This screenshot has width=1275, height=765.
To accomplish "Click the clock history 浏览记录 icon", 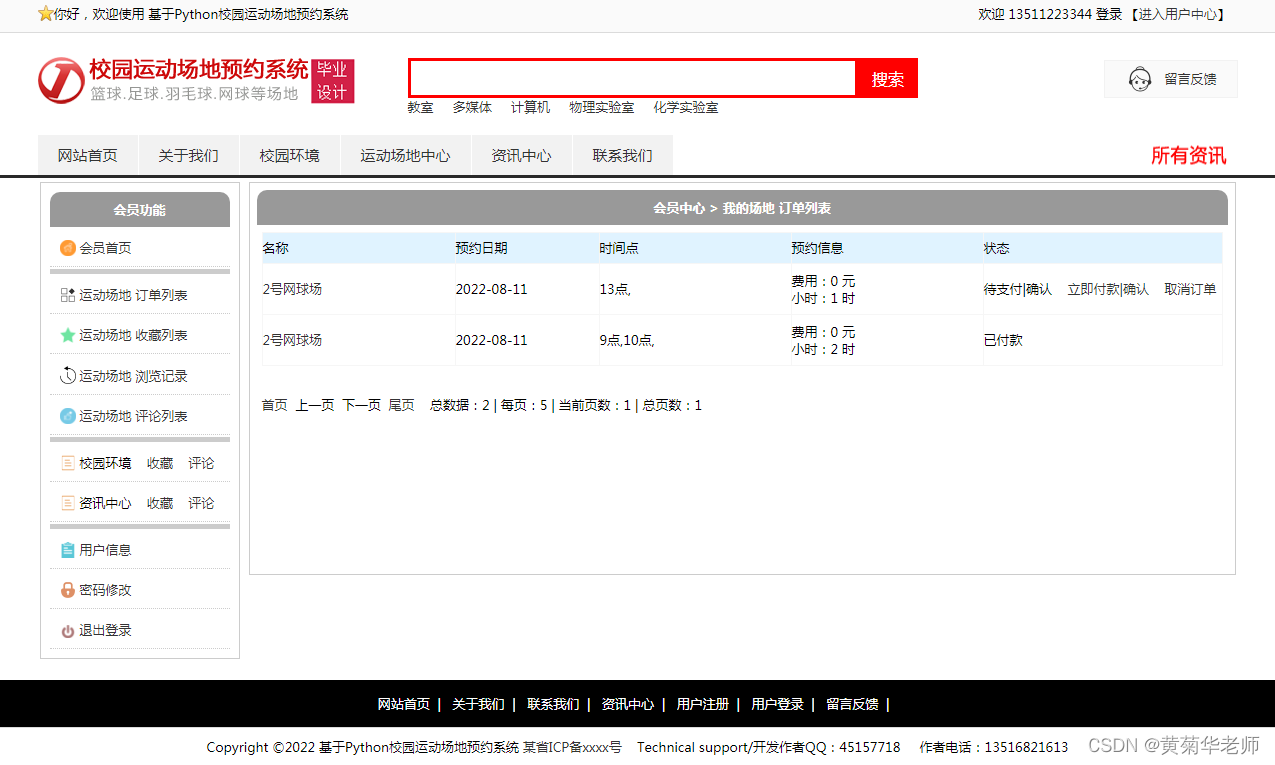I will pyautogui.click(x=68, y=376).
